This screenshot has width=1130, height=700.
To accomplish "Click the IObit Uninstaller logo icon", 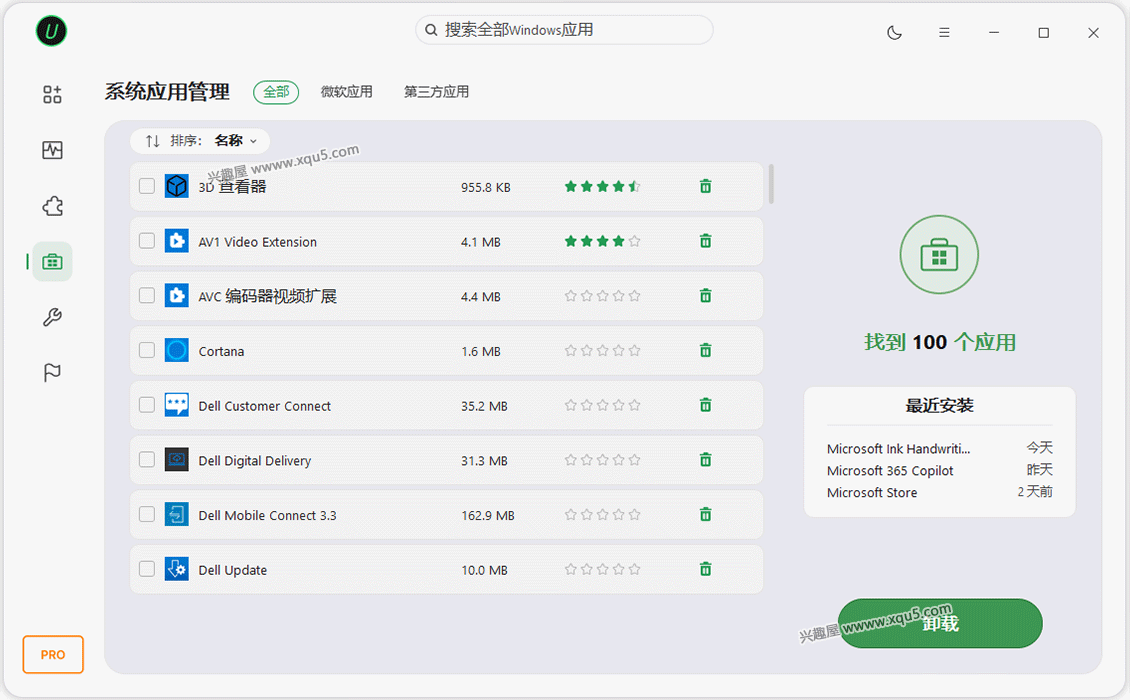I will click(51, 31).
